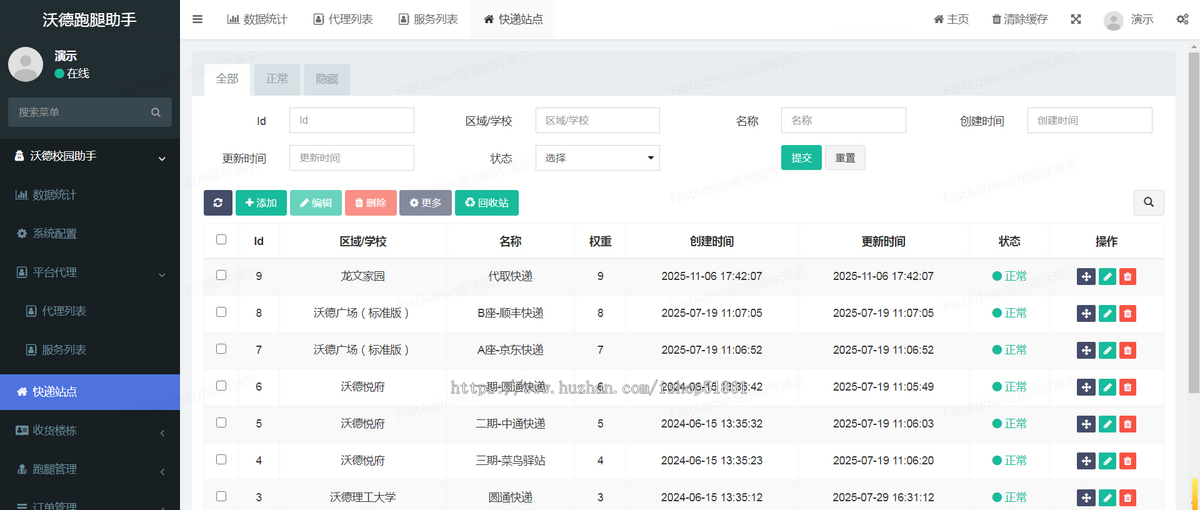Open 代理列表 in the sidebar submenu
Screen dimensions: 1200x510
tap(90, 311)
